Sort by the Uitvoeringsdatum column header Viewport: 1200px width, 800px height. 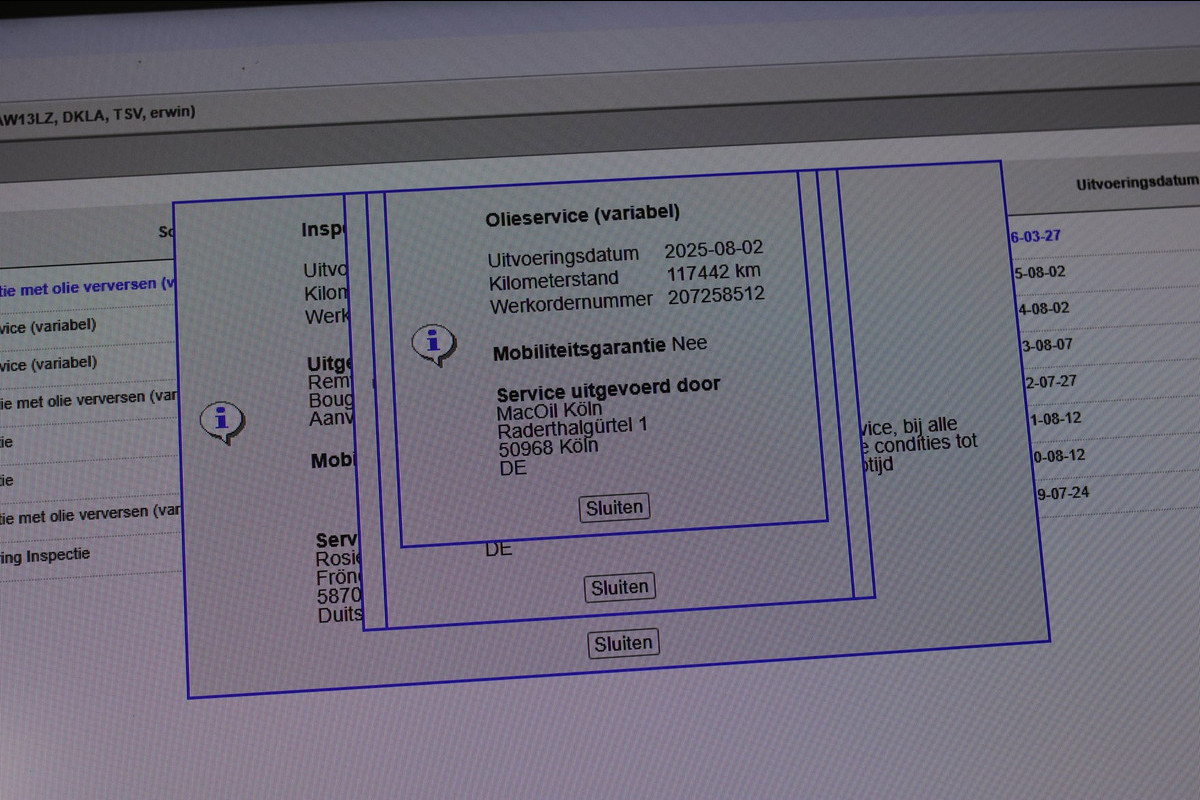point(1136,183)
